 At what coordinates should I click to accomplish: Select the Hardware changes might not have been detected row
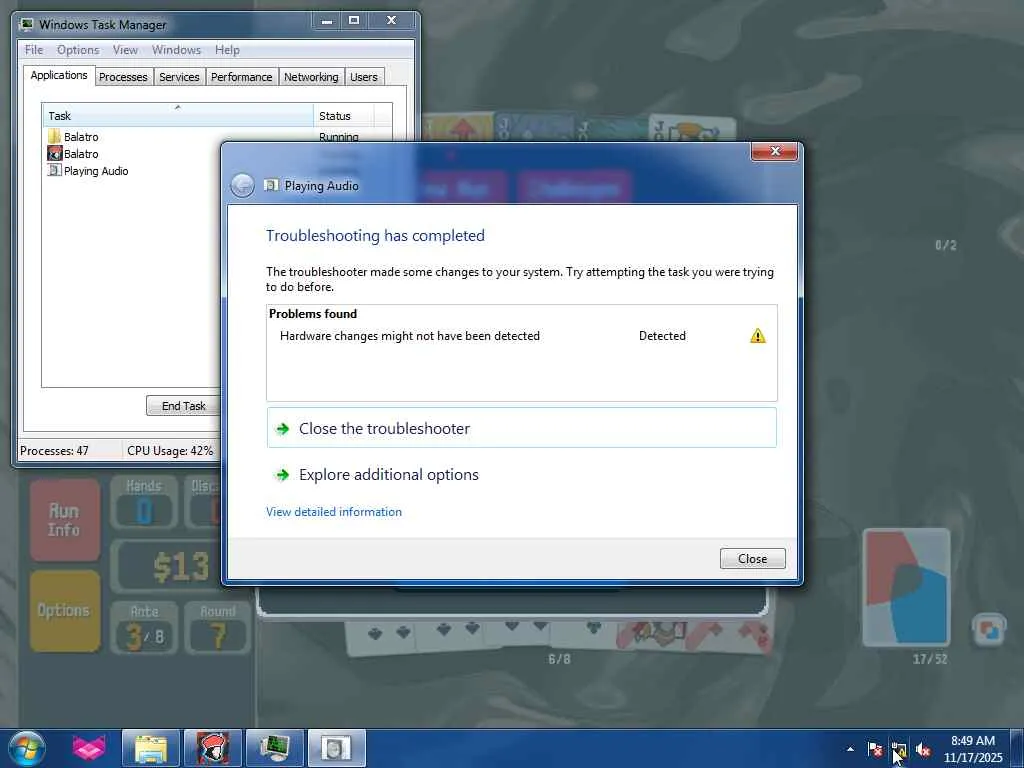[x=521, y=336]
